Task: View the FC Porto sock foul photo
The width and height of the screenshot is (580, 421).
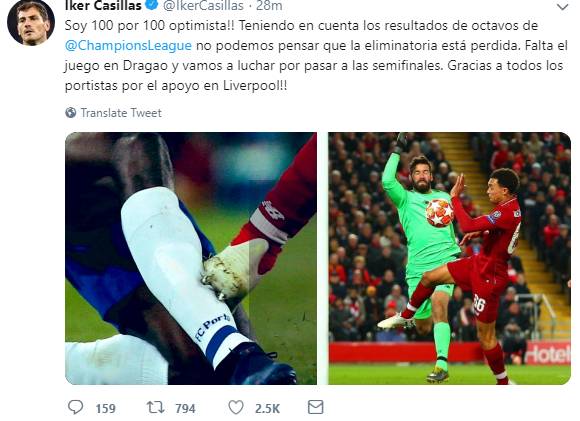Action: click(x=191, y=258)
